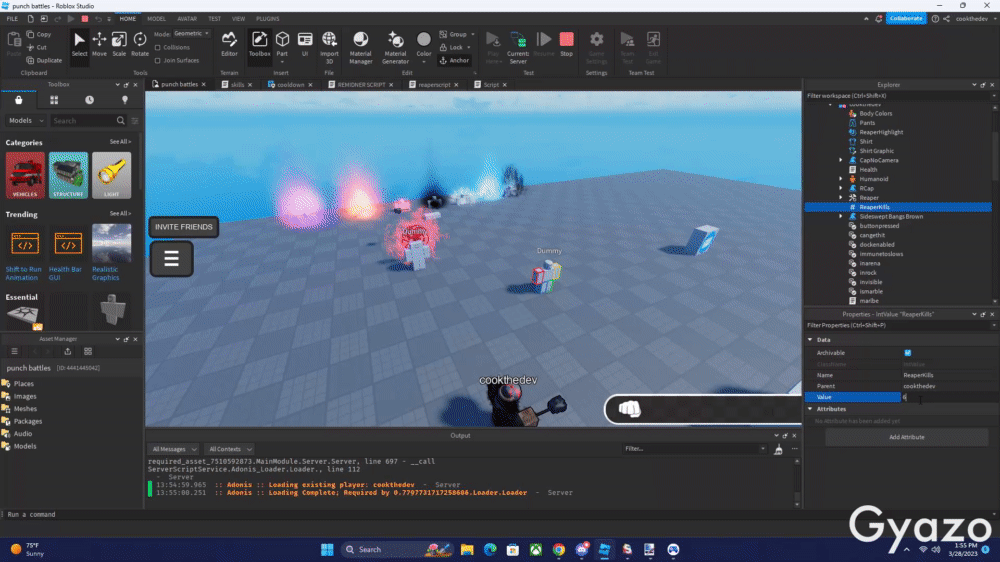The image size is (1000, 562).
Task: Select the Vehicles category thumbnail
Action: [26, 175]
